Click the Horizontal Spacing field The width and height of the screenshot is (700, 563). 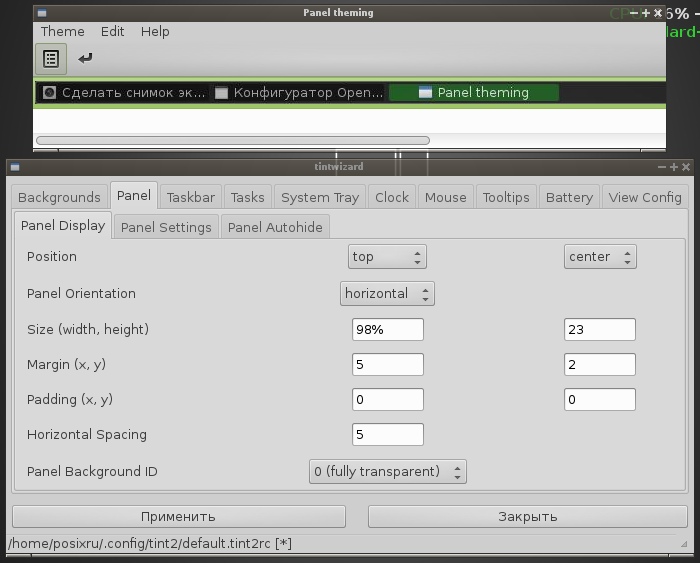pos(388,434)
